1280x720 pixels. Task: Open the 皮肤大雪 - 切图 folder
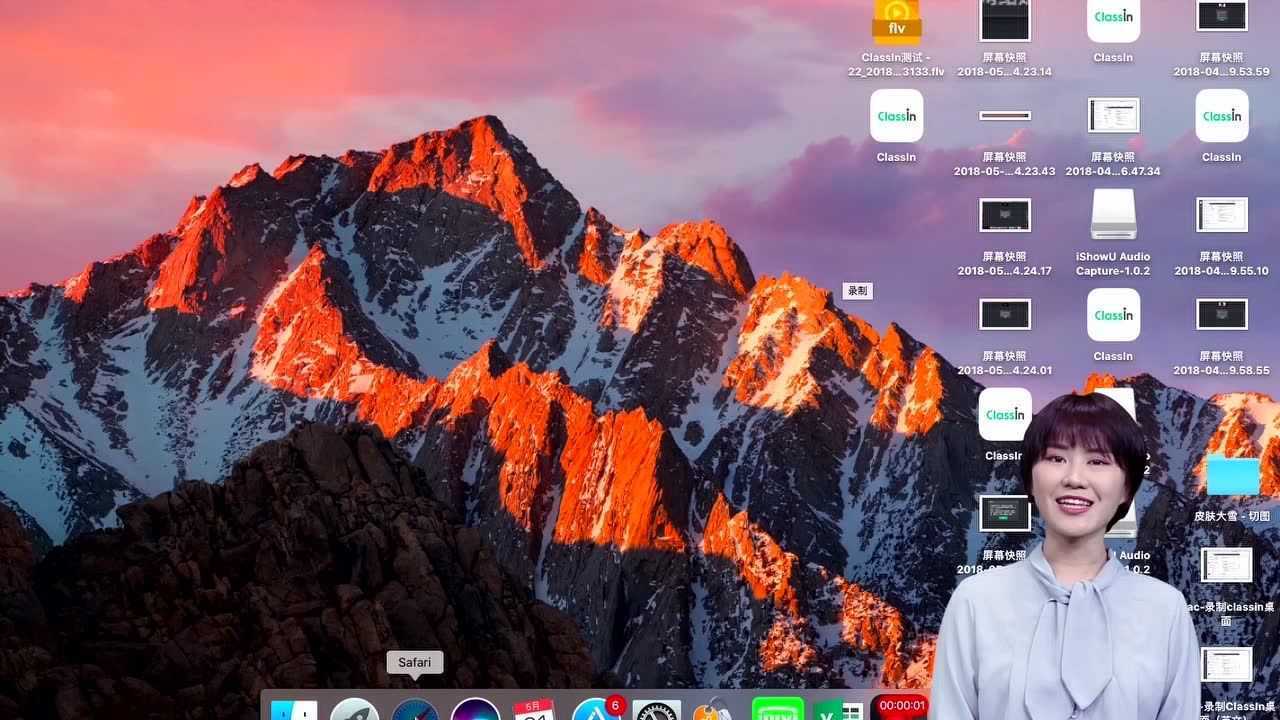coord(1233,476)
